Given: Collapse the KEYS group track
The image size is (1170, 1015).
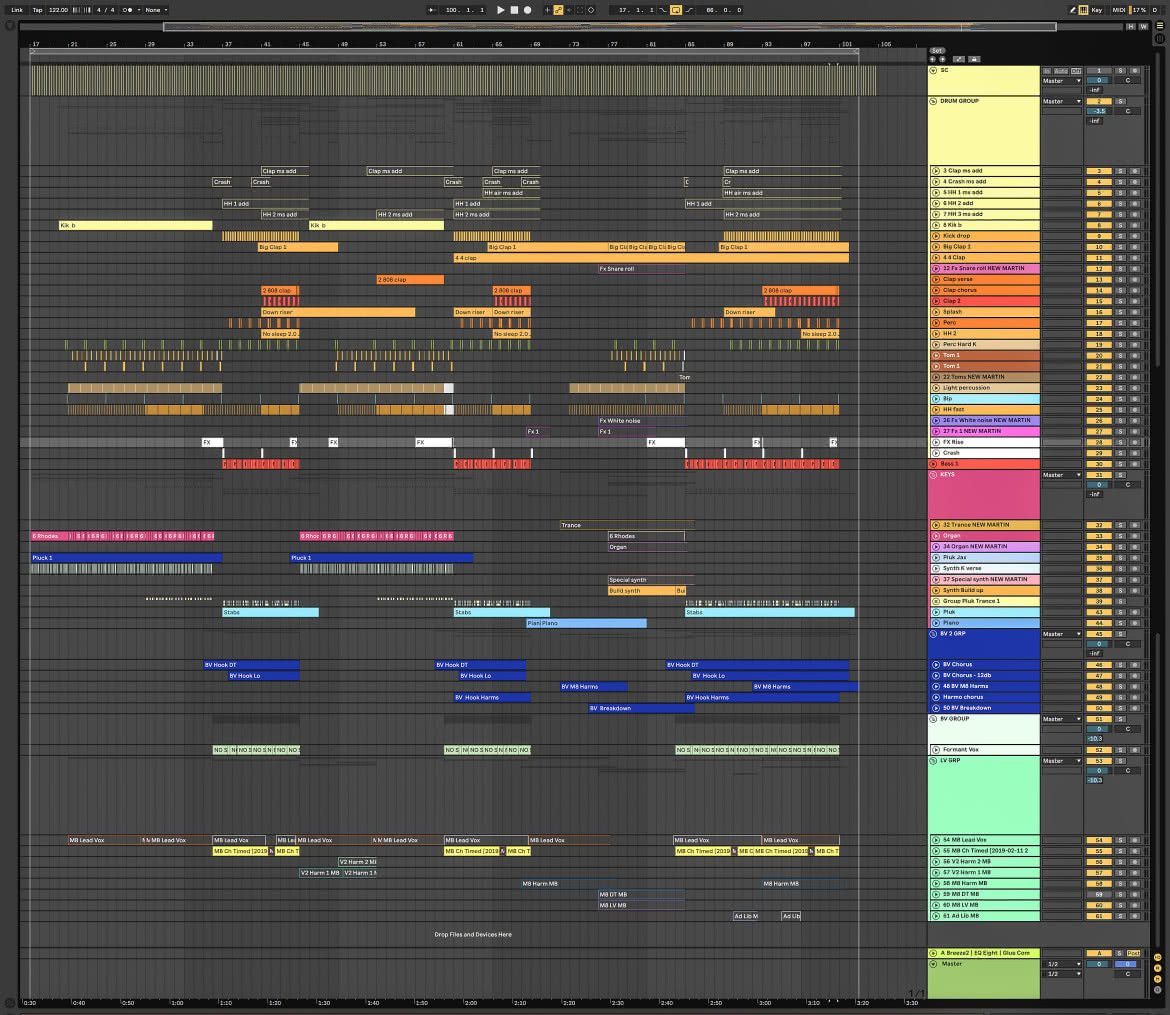Looking at the screenshot, I should 933,475.
